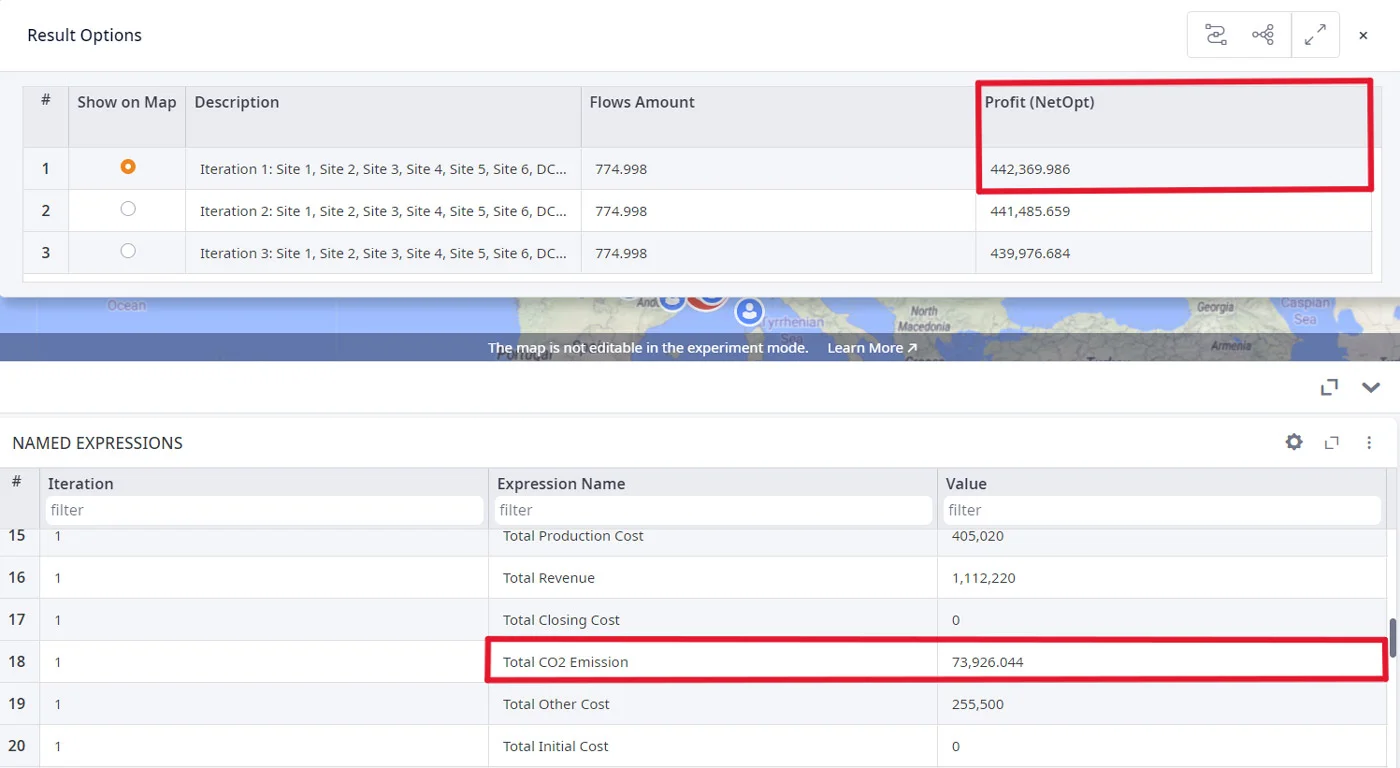Open Named Expressions three-dot menu

coord(1369,443)
